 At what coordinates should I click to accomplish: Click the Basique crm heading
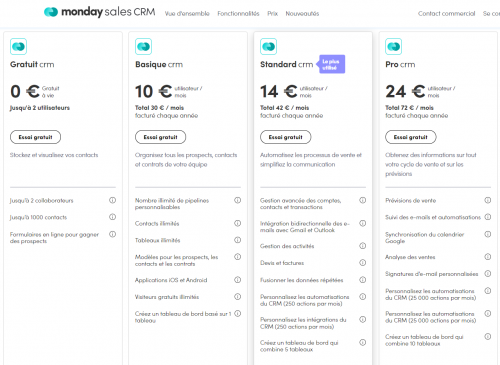coord(159,65)
